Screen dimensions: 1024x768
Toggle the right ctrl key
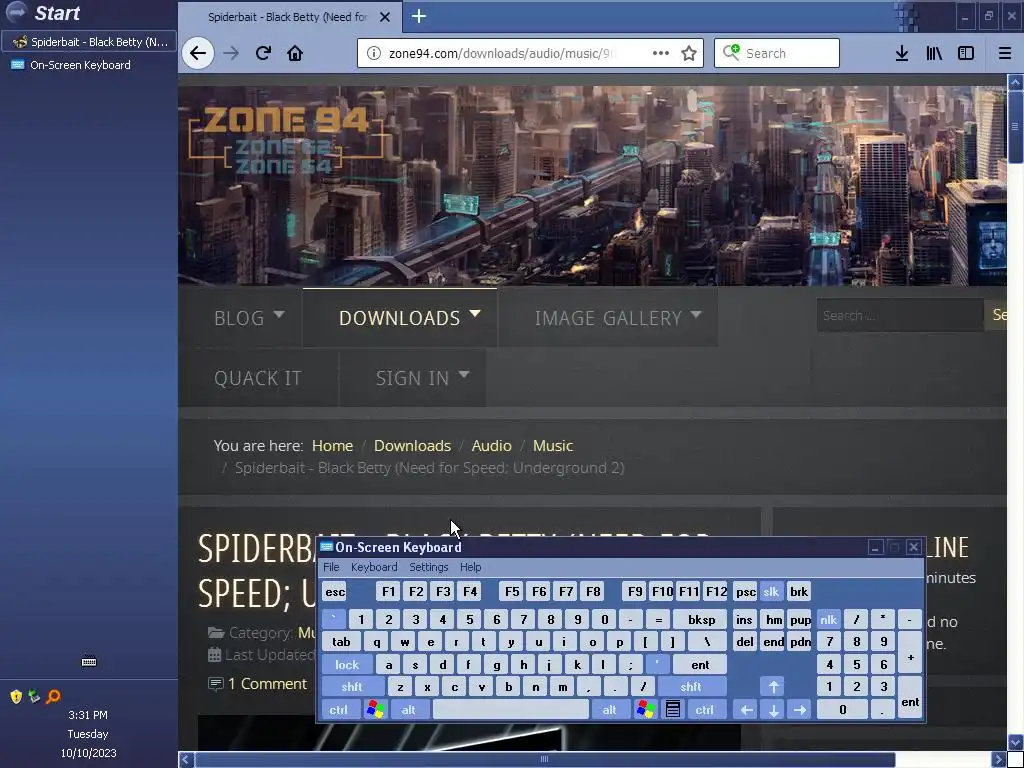tap(705, 710)
